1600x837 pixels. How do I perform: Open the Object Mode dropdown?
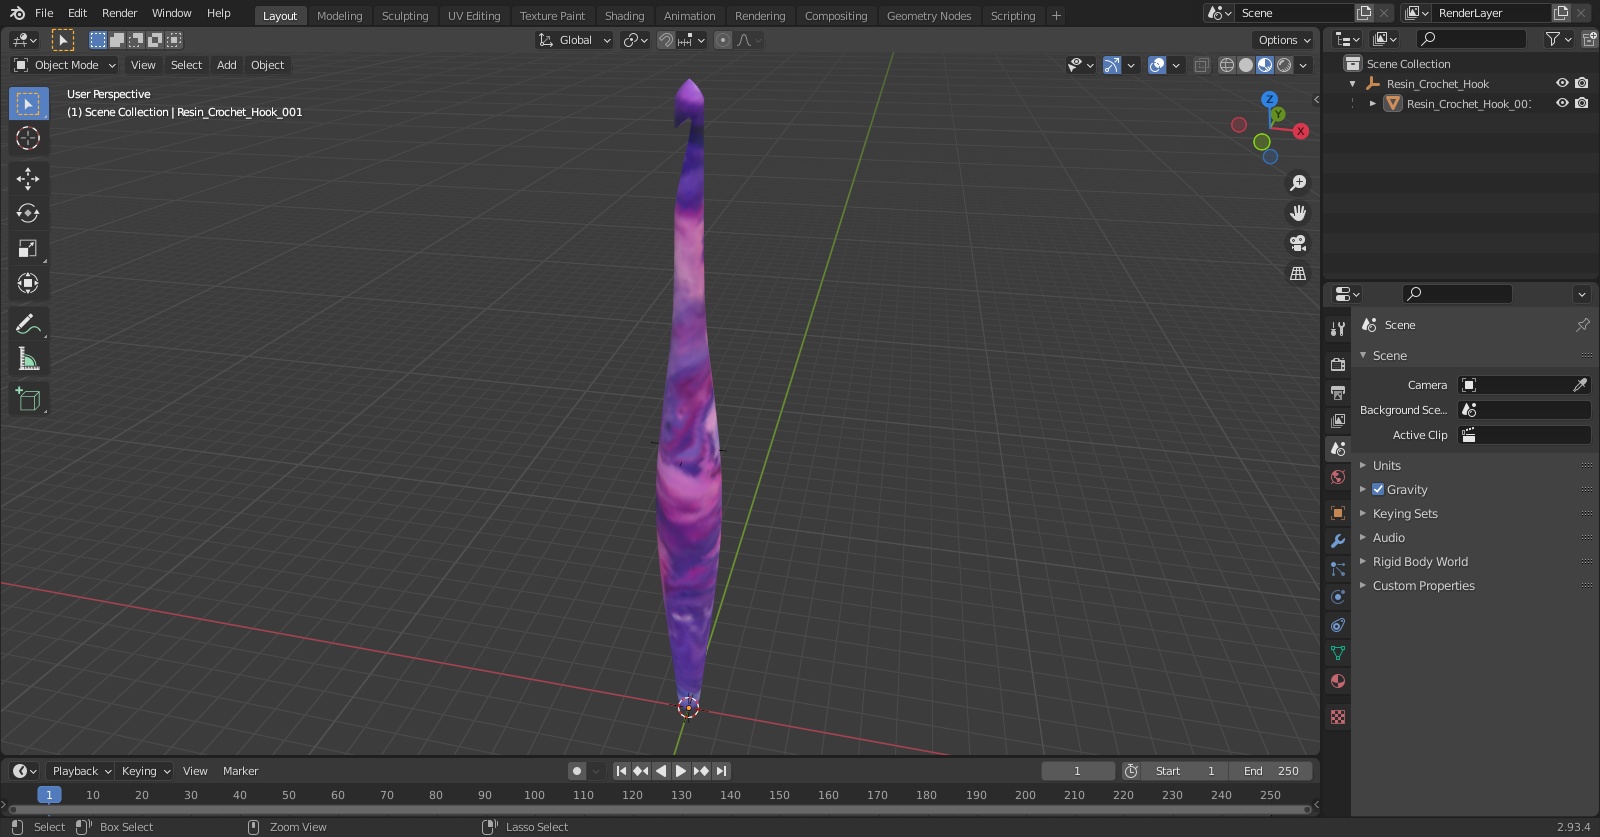click(65, 65)
